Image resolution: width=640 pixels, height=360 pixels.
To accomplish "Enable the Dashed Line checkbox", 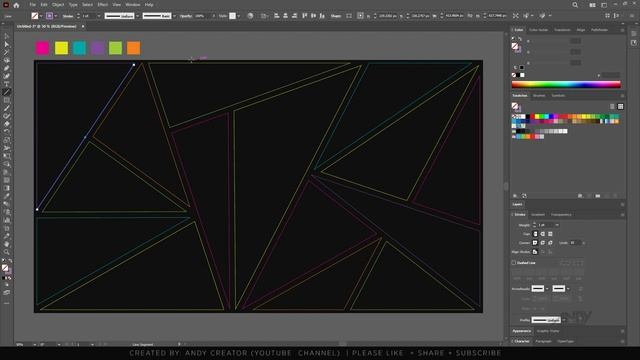I will point(514,263).
